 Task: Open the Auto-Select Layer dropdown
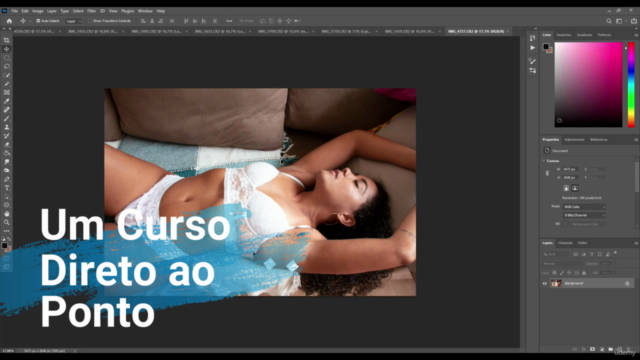pyautogui.click(x=73, y=21)
